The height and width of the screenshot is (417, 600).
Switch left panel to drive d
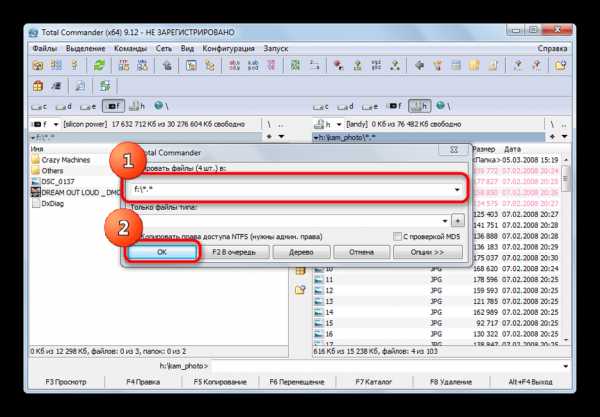pos(63,107)
